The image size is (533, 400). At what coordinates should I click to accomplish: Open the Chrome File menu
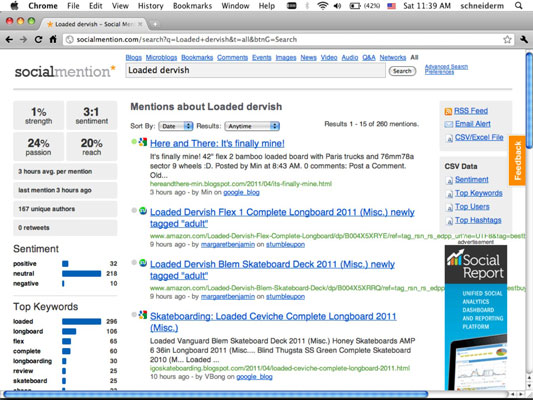(73, 6)
